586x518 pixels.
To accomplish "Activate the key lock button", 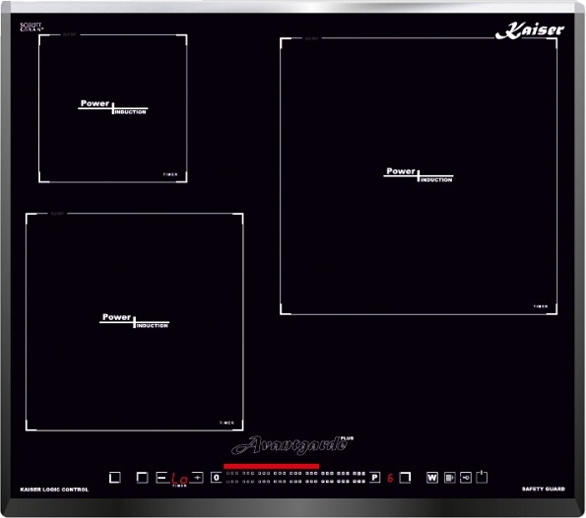I will click(466, 478).
